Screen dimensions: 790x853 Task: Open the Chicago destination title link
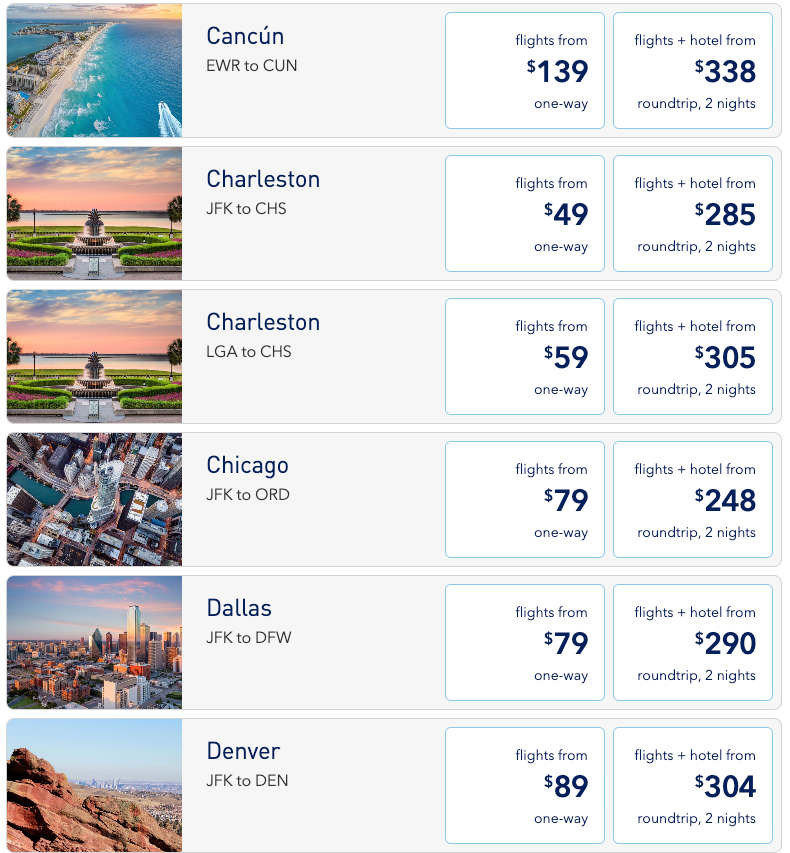[248, 466]
